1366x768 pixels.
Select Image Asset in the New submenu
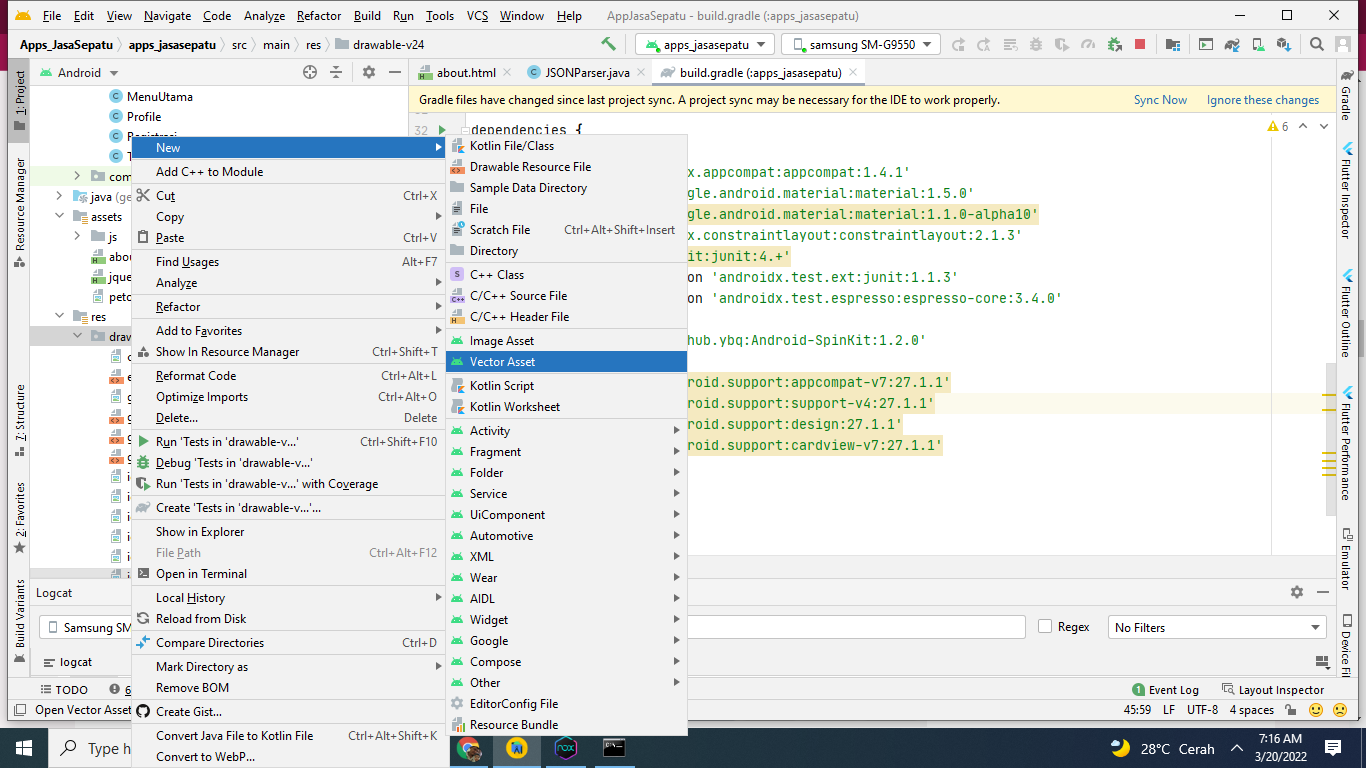(x=566, y=341)
